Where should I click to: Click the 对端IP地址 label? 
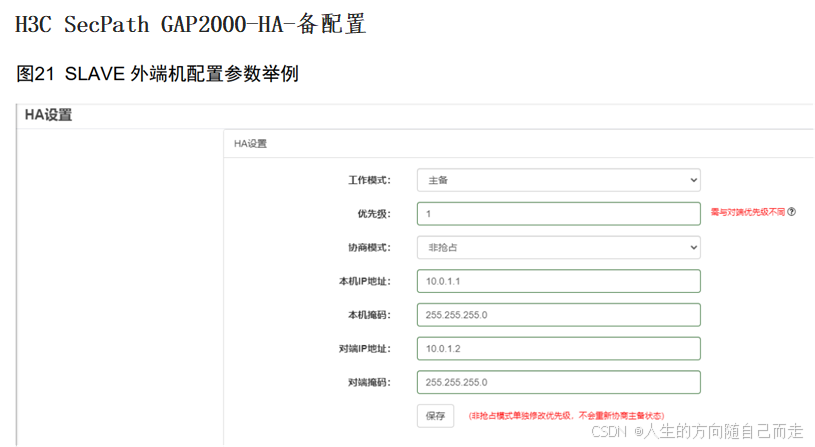(365, 349)
